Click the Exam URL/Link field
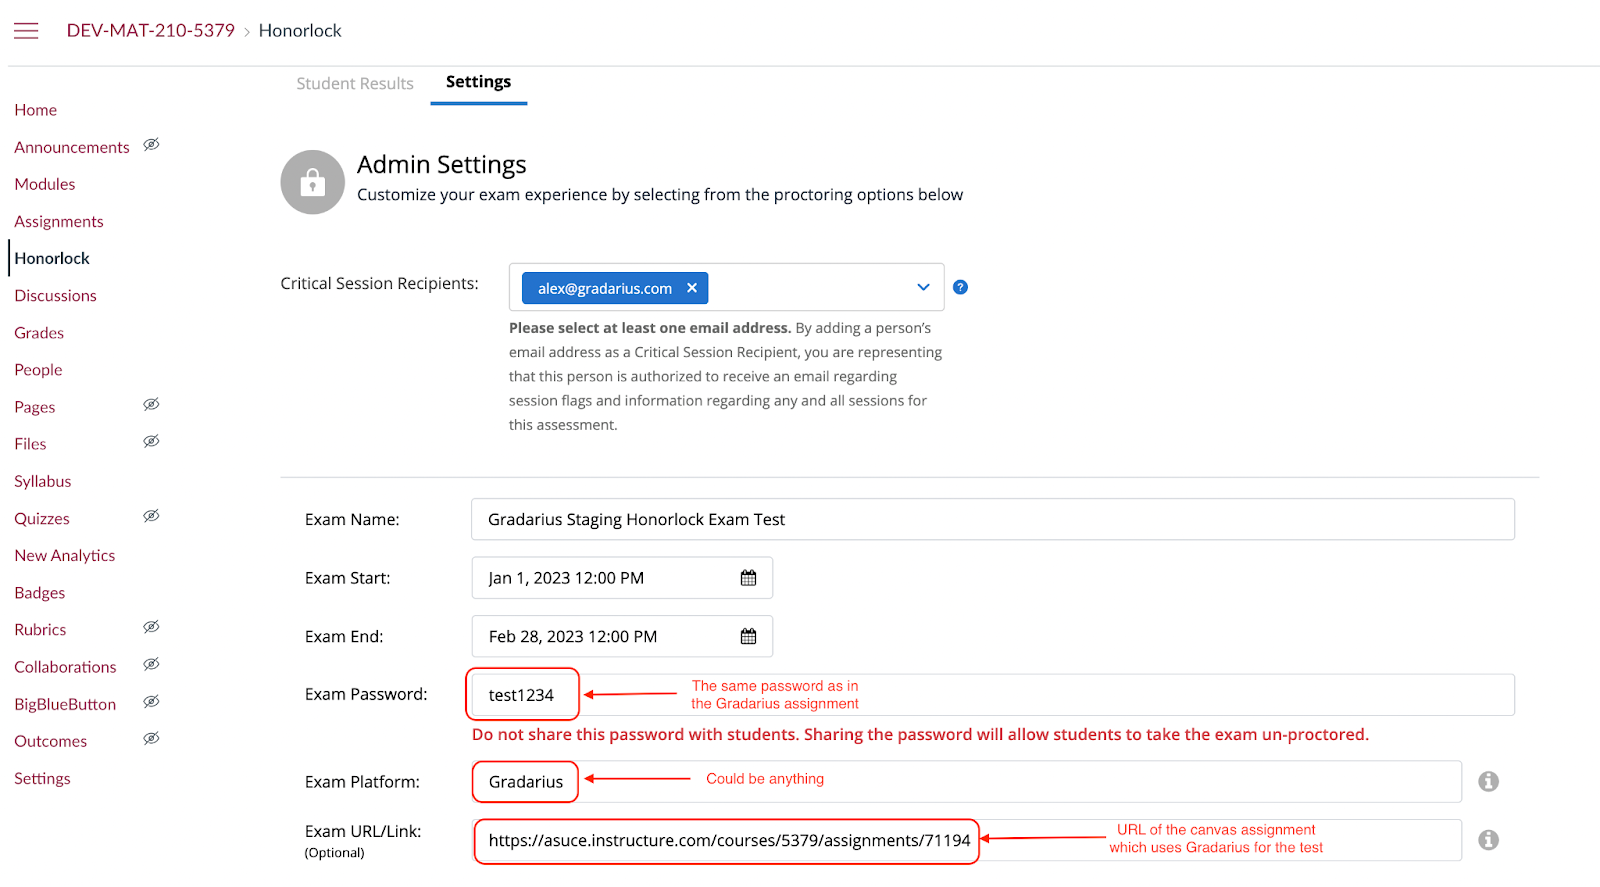Viewport: 1600px width, 887px height. 967,840
